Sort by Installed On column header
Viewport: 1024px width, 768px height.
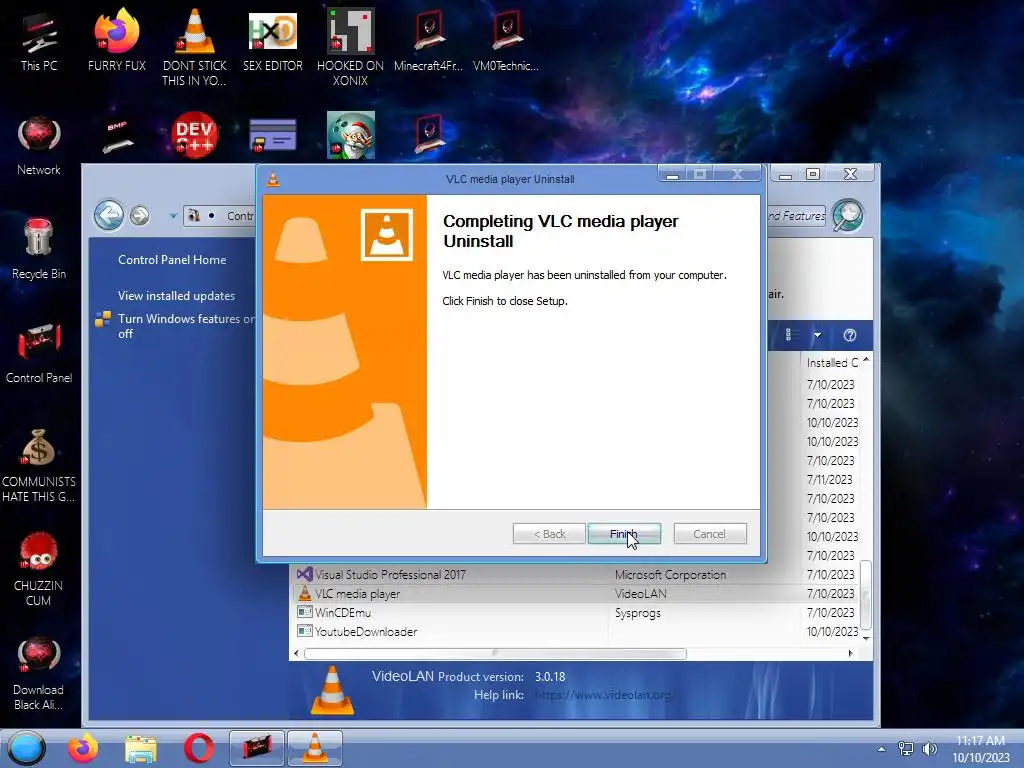click(832, 362)
